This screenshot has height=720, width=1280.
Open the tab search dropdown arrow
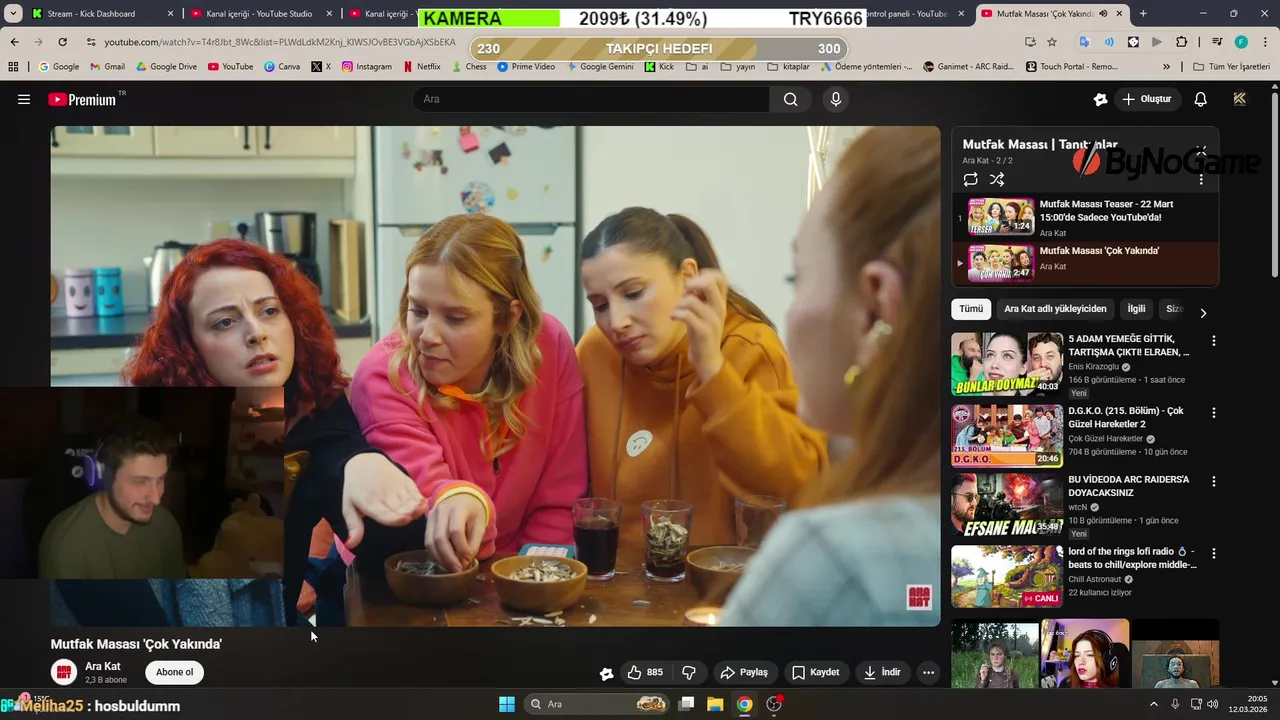point(13,14)
